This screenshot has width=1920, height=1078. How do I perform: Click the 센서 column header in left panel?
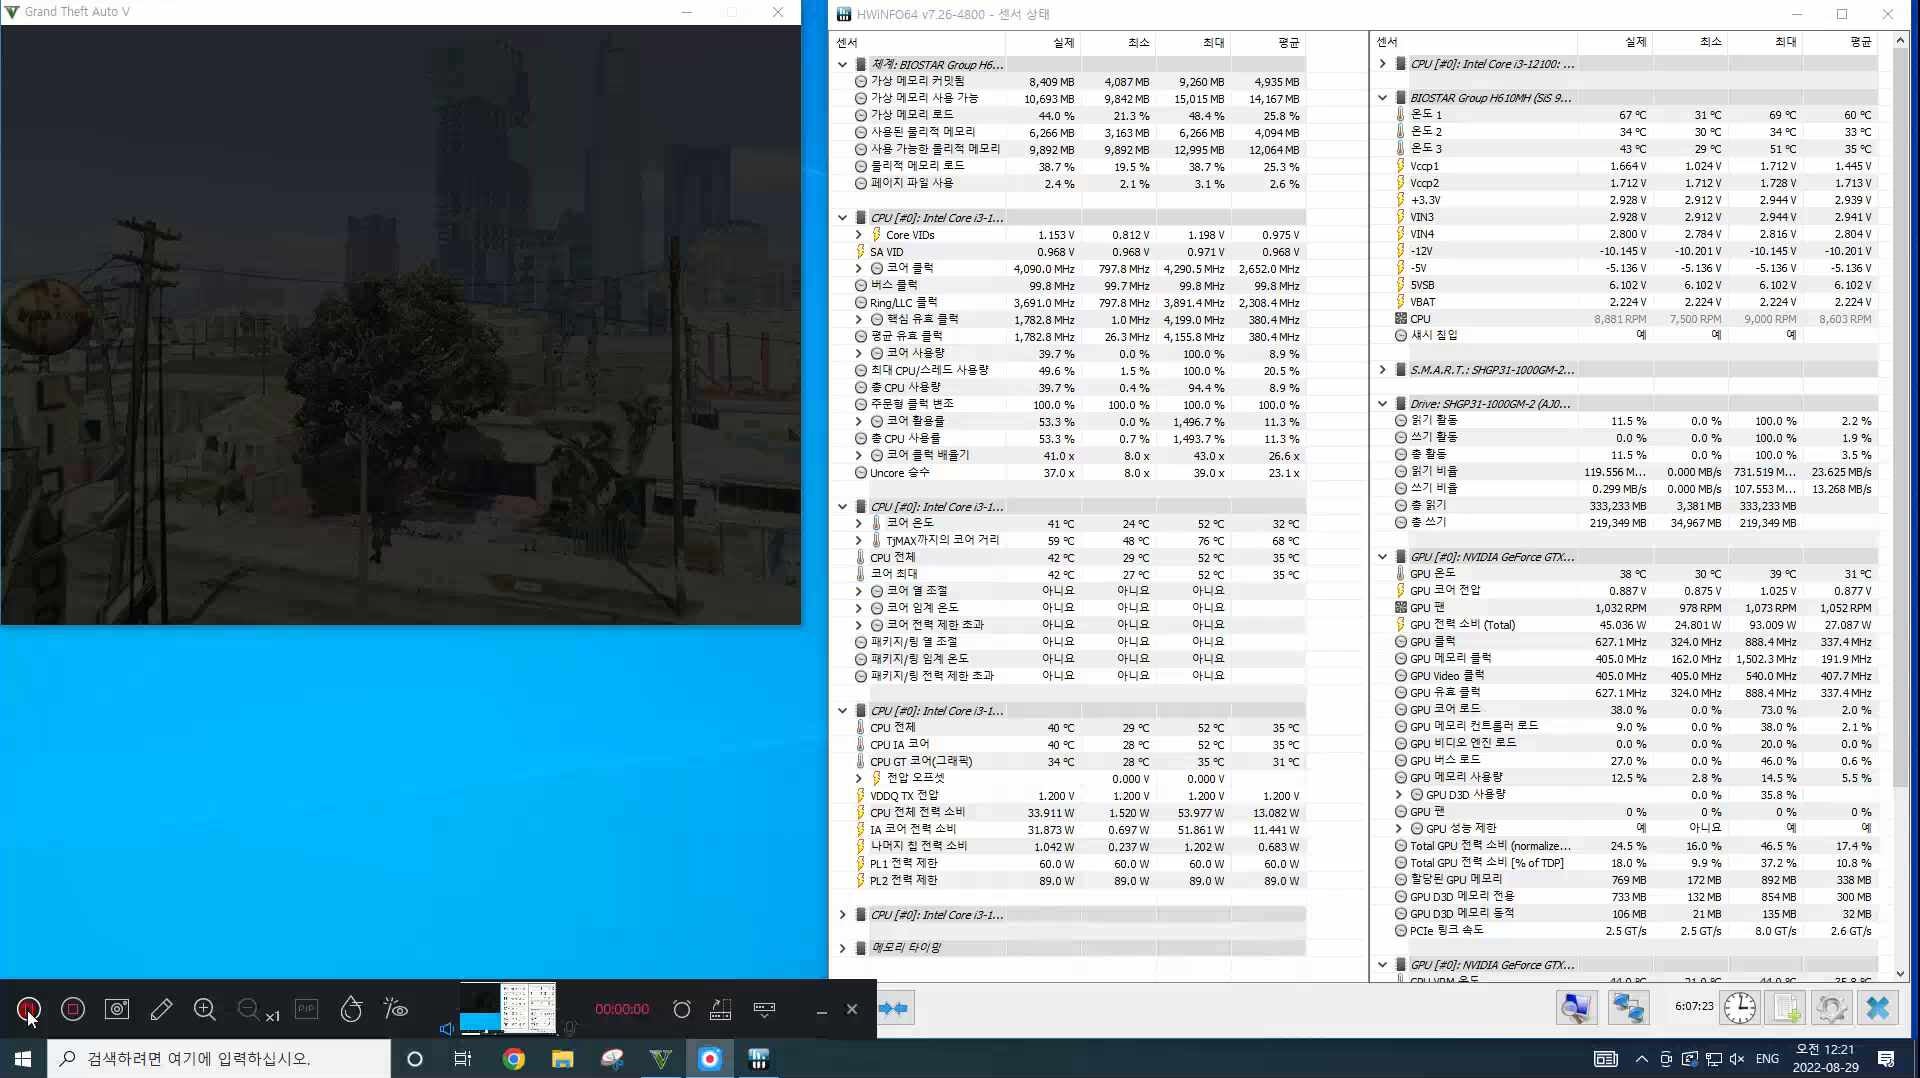(918, 43)
